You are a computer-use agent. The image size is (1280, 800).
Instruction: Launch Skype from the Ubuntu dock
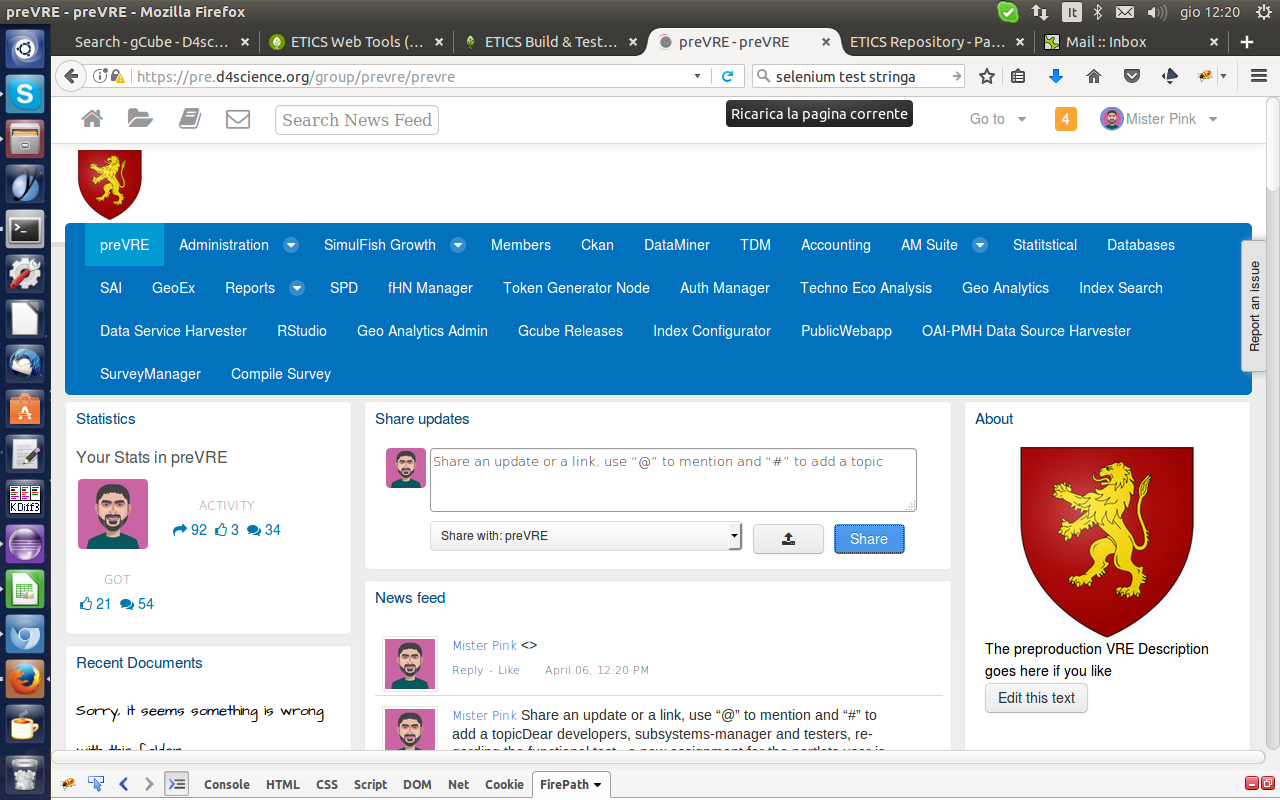coord(25,93)
